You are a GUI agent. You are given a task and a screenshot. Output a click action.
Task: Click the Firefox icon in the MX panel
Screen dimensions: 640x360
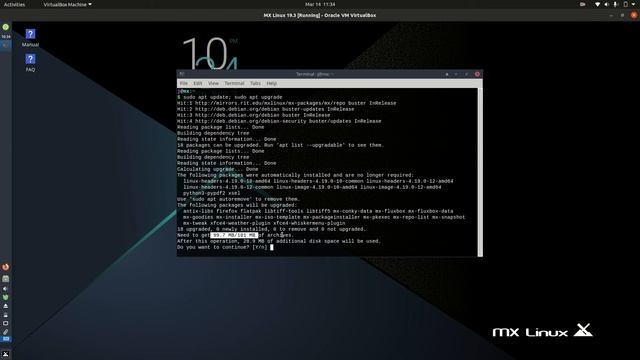(6, 267)
